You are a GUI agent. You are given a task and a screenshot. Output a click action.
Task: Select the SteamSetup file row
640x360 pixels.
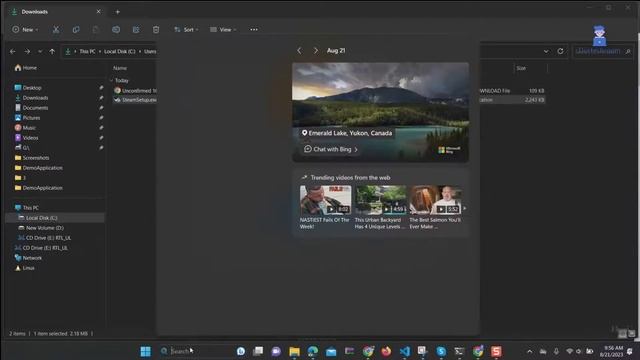(329, 100)
